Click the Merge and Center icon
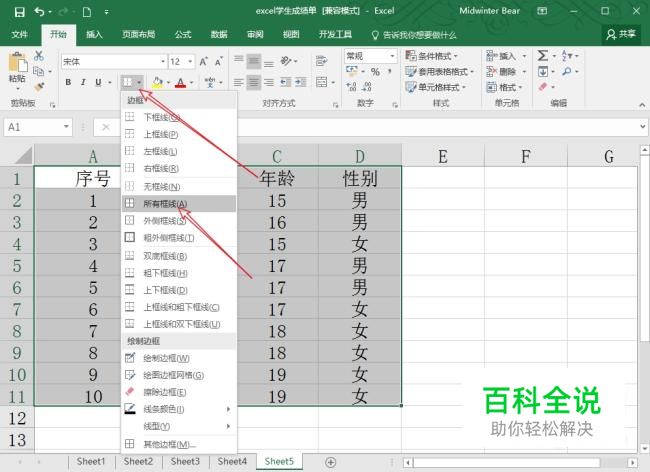 coord(322,82)
